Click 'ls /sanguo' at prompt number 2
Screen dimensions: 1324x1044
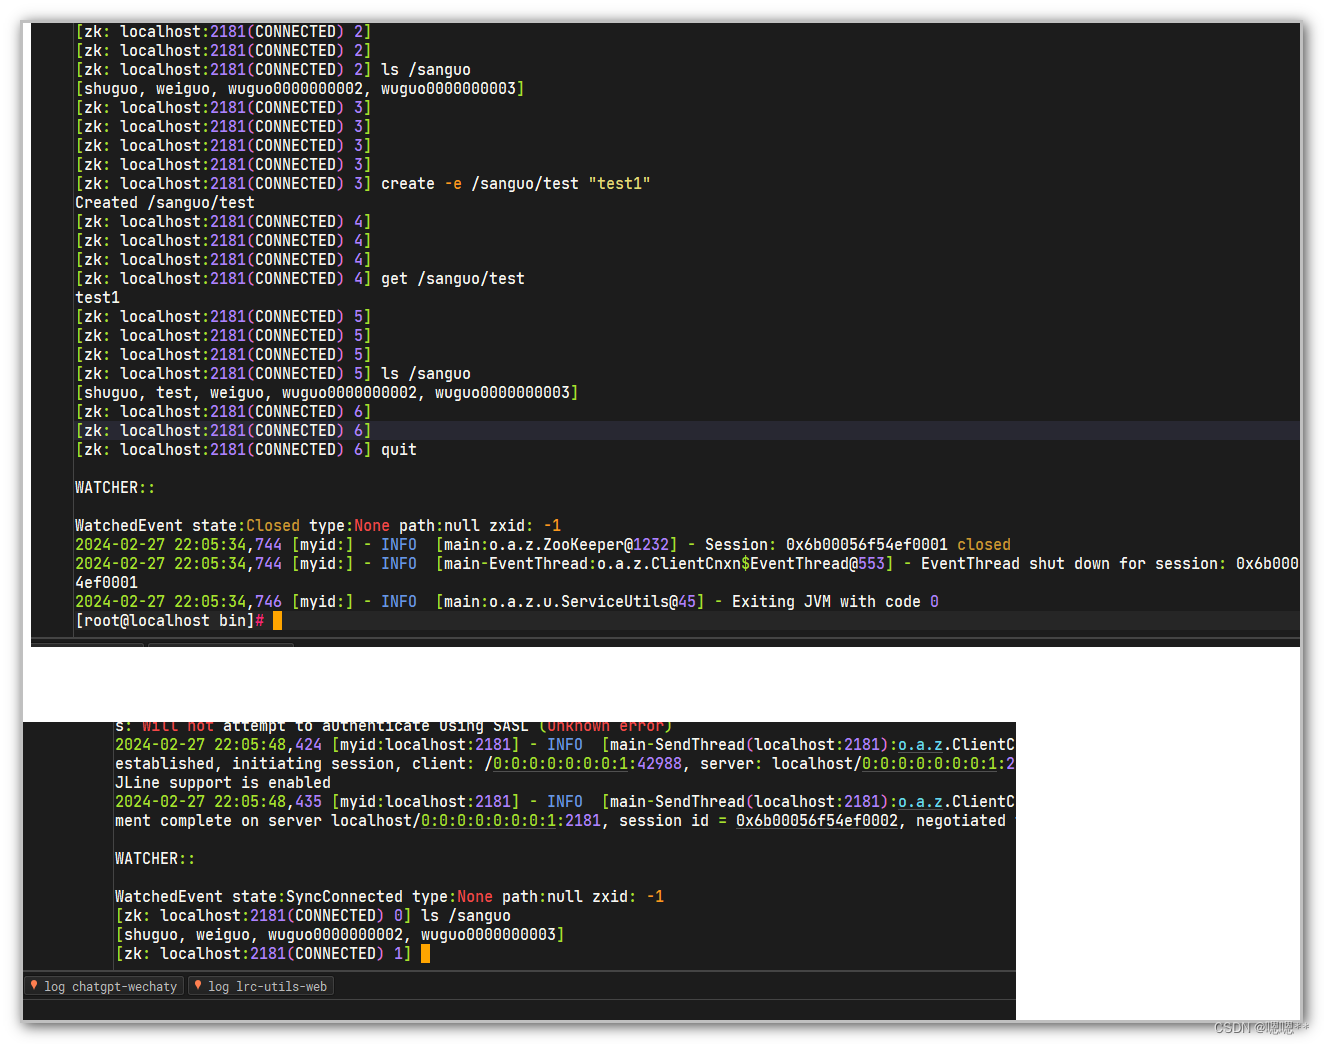[425, 70]
